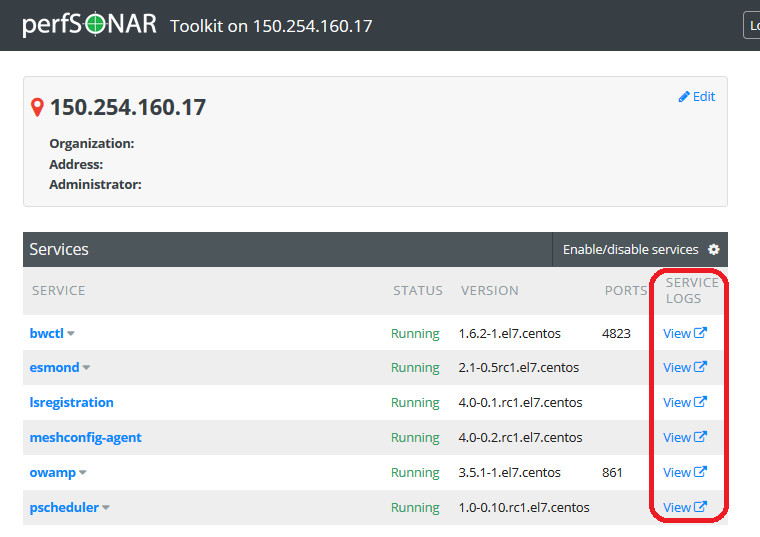Click version 2.1-0.5rc1.el7.centos

[x=519, y=367]
